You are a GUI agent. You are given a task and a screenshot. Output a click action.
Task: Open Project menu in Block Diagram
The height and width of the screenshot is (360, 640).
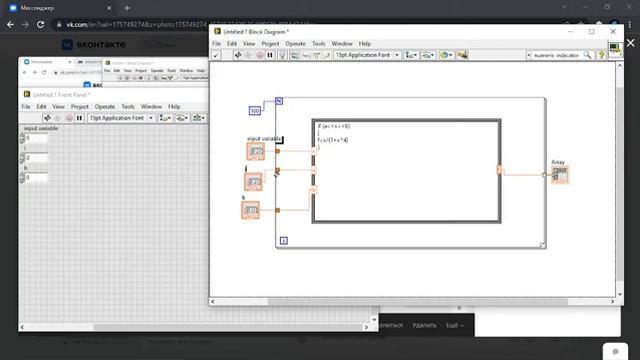[270, 44]
